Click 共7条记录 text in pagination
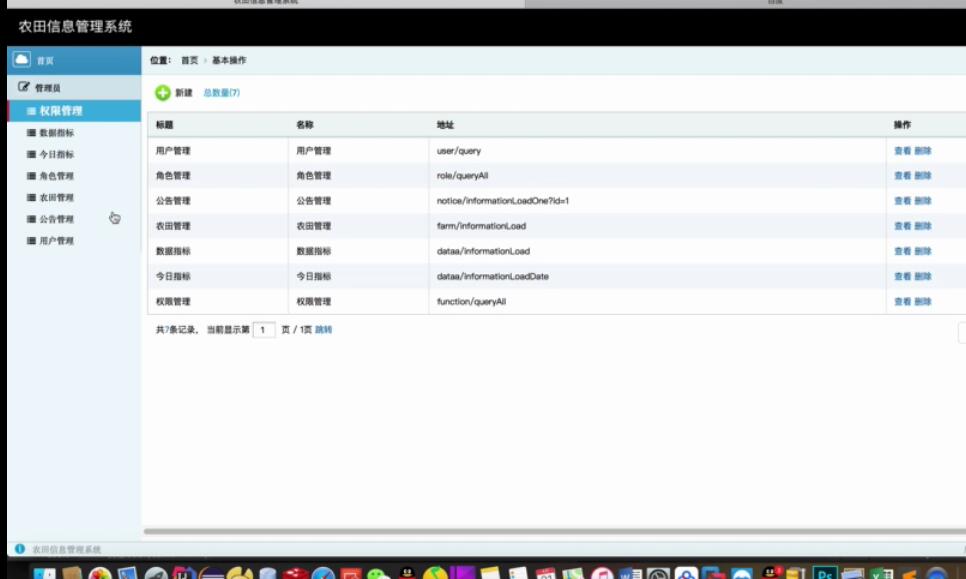The height and width of the screenshot is (579, 966). 176,330
